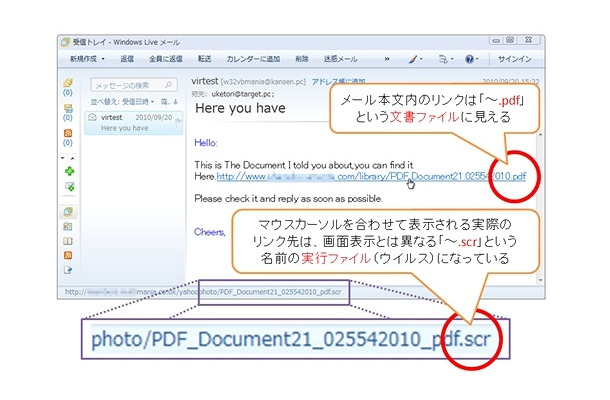Close the Windows Live Mail window
The height and width of the screenshot is (400, 610).
[528, 40]
